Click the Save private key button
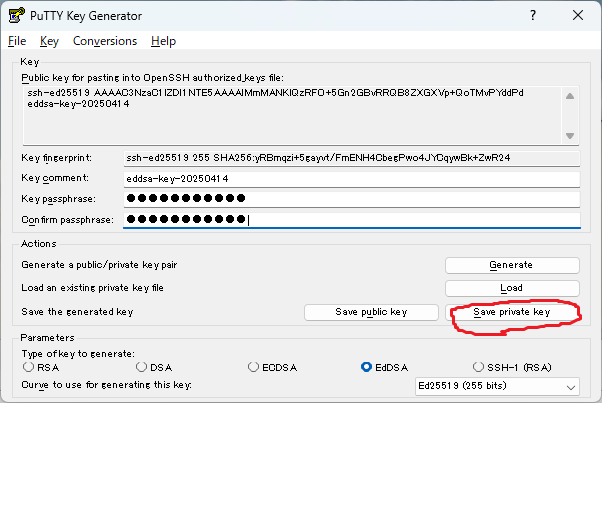Image resolution: width=602 pixels, height=528 pixels. tap(512, 312)
